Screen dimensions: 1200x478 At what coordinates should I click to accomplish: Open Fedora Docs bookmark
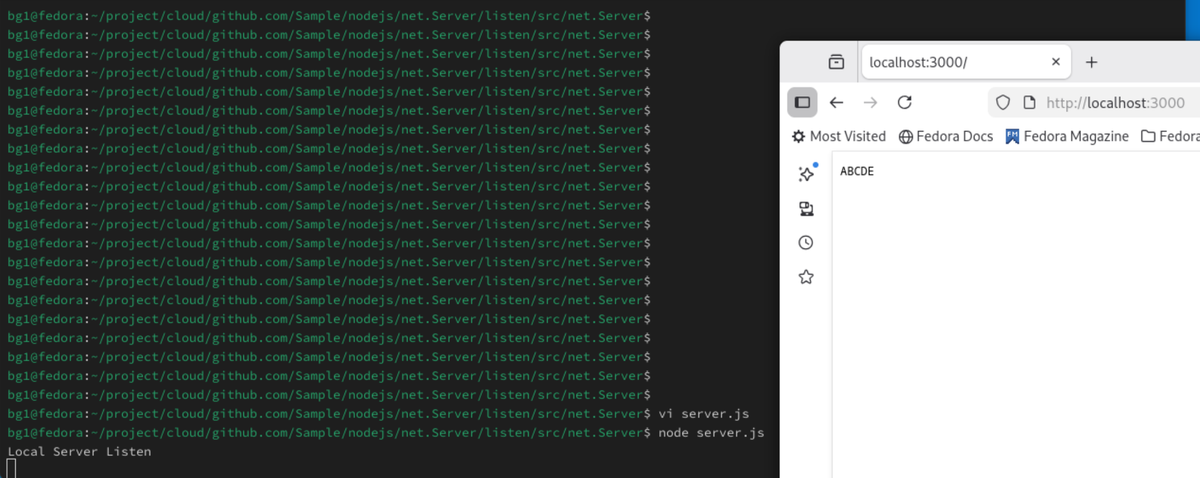pyautogui.click(x=945, y=136)
